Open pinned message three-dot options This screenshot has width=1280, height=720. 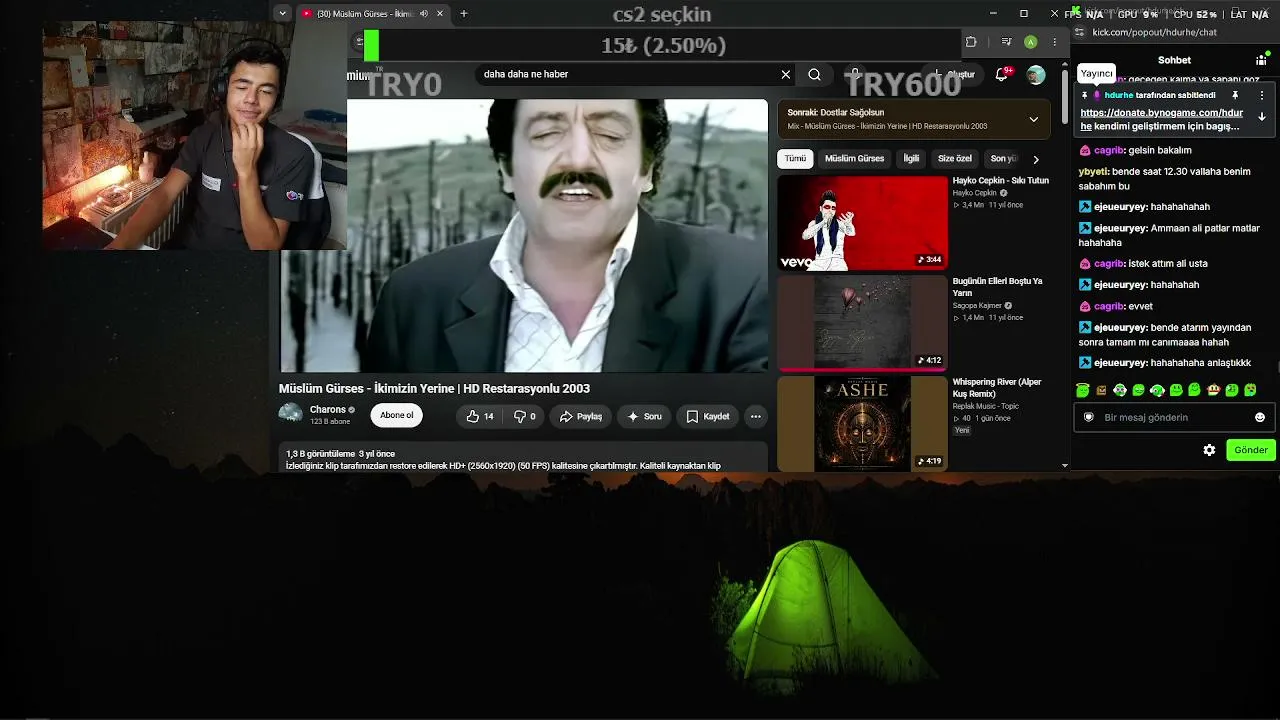tap(1262, 95)
